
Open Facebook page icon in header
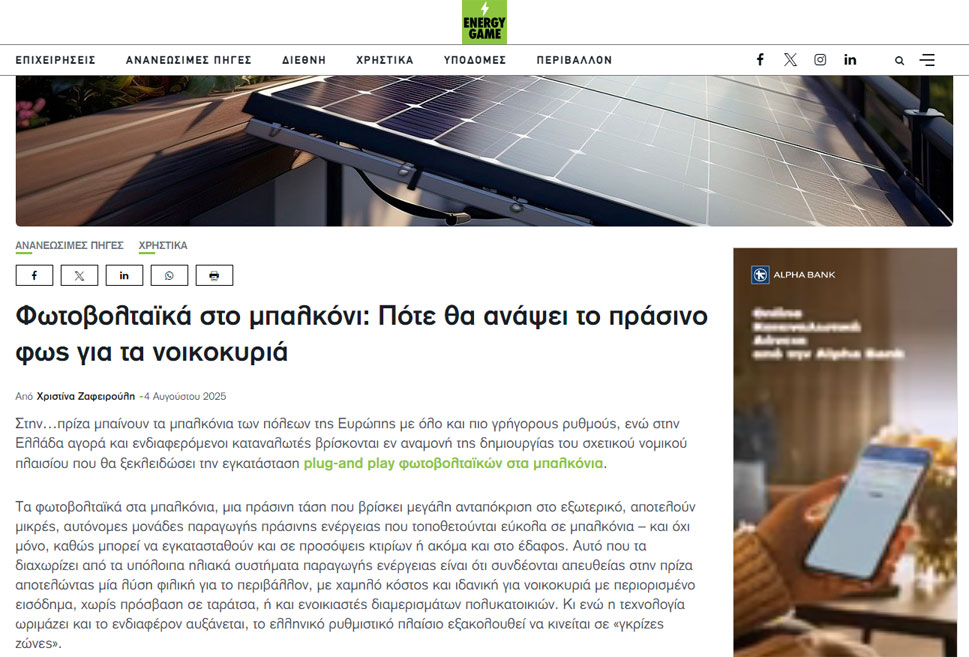click(760, 59)
